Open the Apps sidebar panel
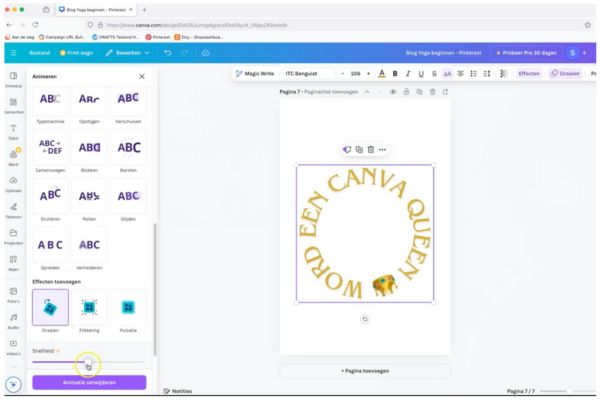Screen dimensions: 600x400 pos(13,263)
